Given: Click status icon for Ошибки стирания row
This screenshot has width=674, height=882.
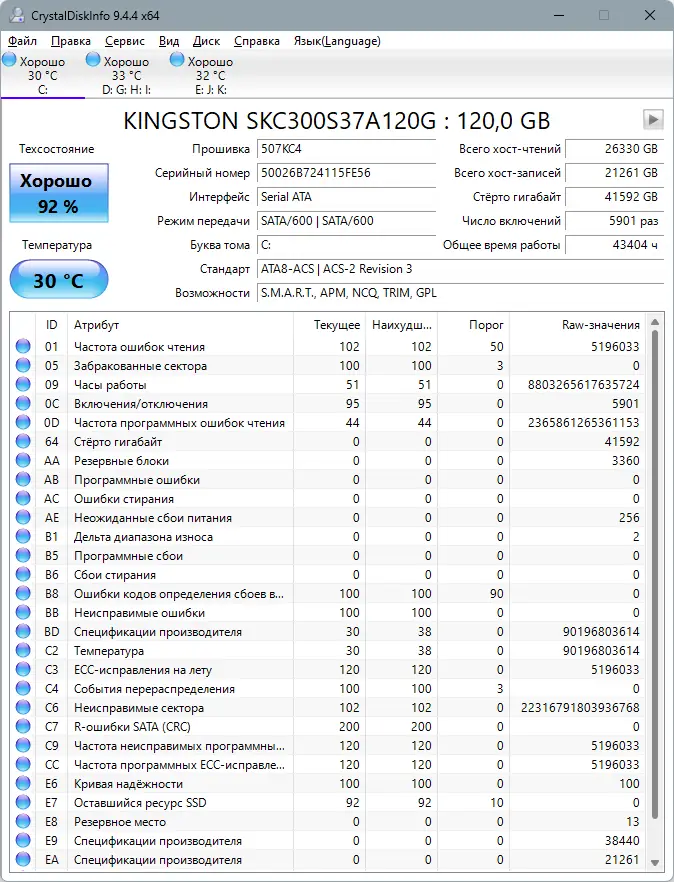Looking at the screenshot, I should 23,499.
